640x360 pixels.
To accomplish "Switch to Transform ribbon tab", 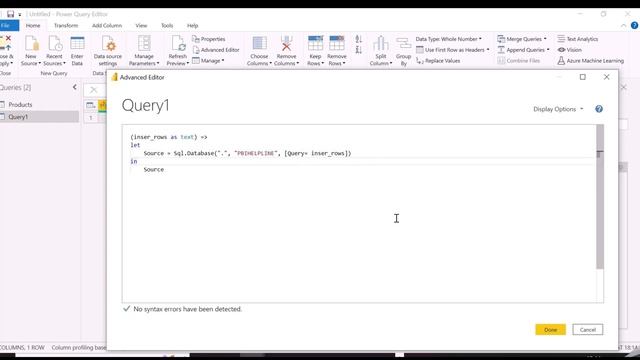I will (66, 25).
